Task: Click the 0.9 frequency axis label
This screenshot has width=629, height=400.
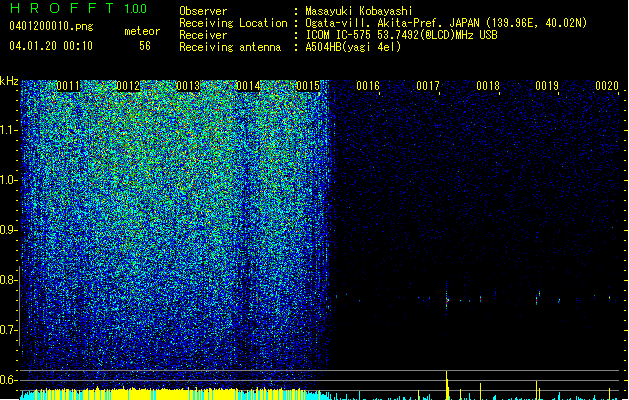Action: 8,230
